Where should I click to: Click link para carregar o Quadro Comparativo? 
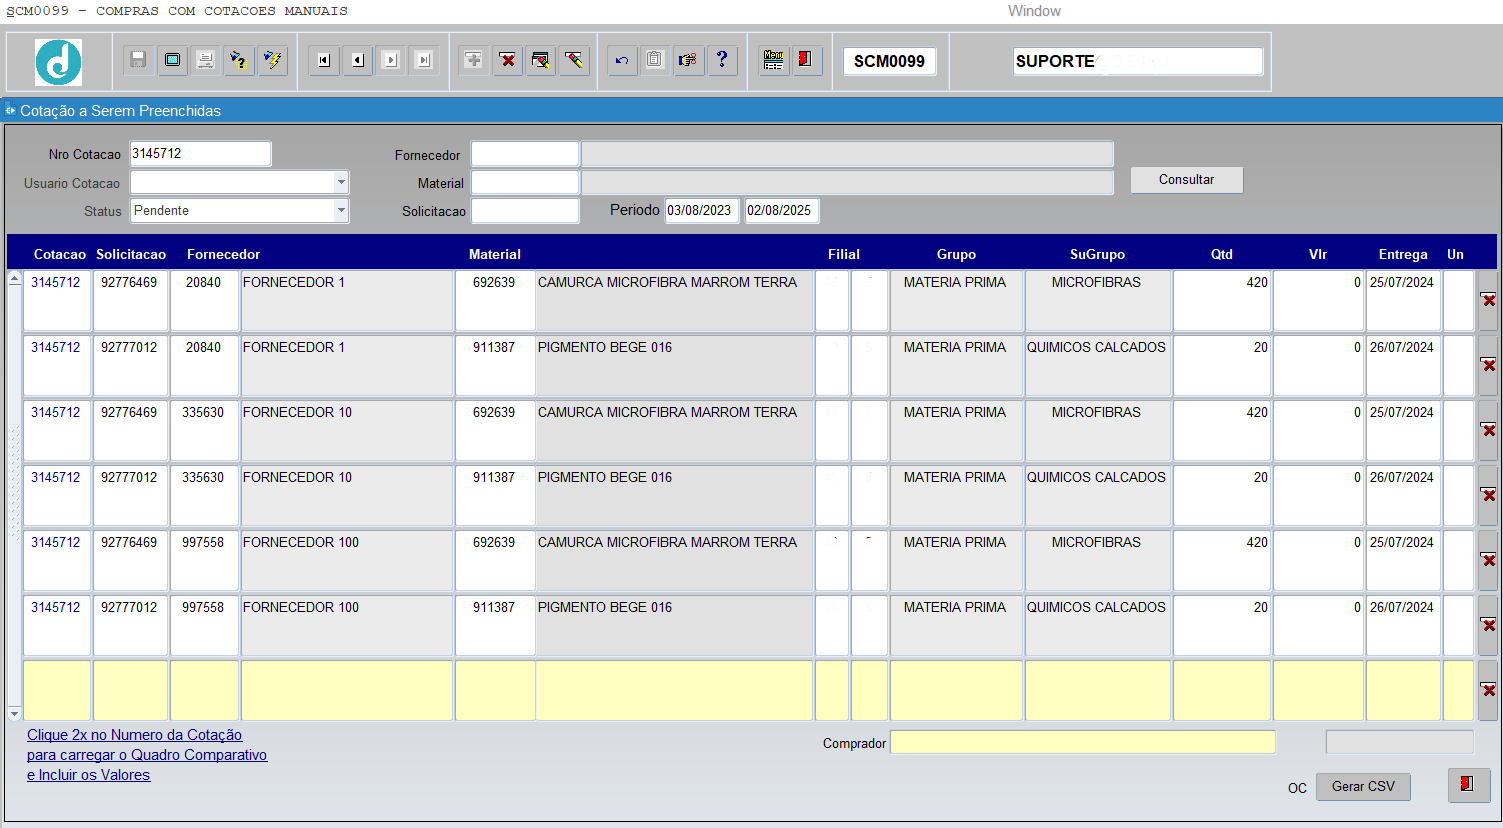coord(147,755)
